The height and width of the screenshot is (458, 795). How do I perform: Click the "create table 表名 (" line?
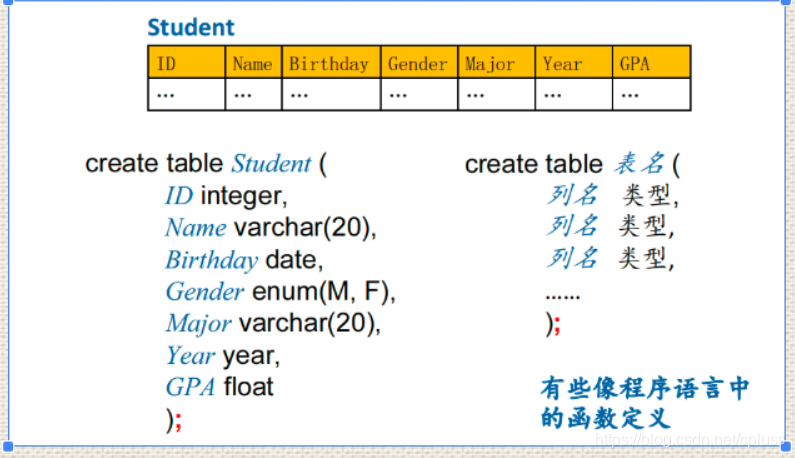(572, 164)
